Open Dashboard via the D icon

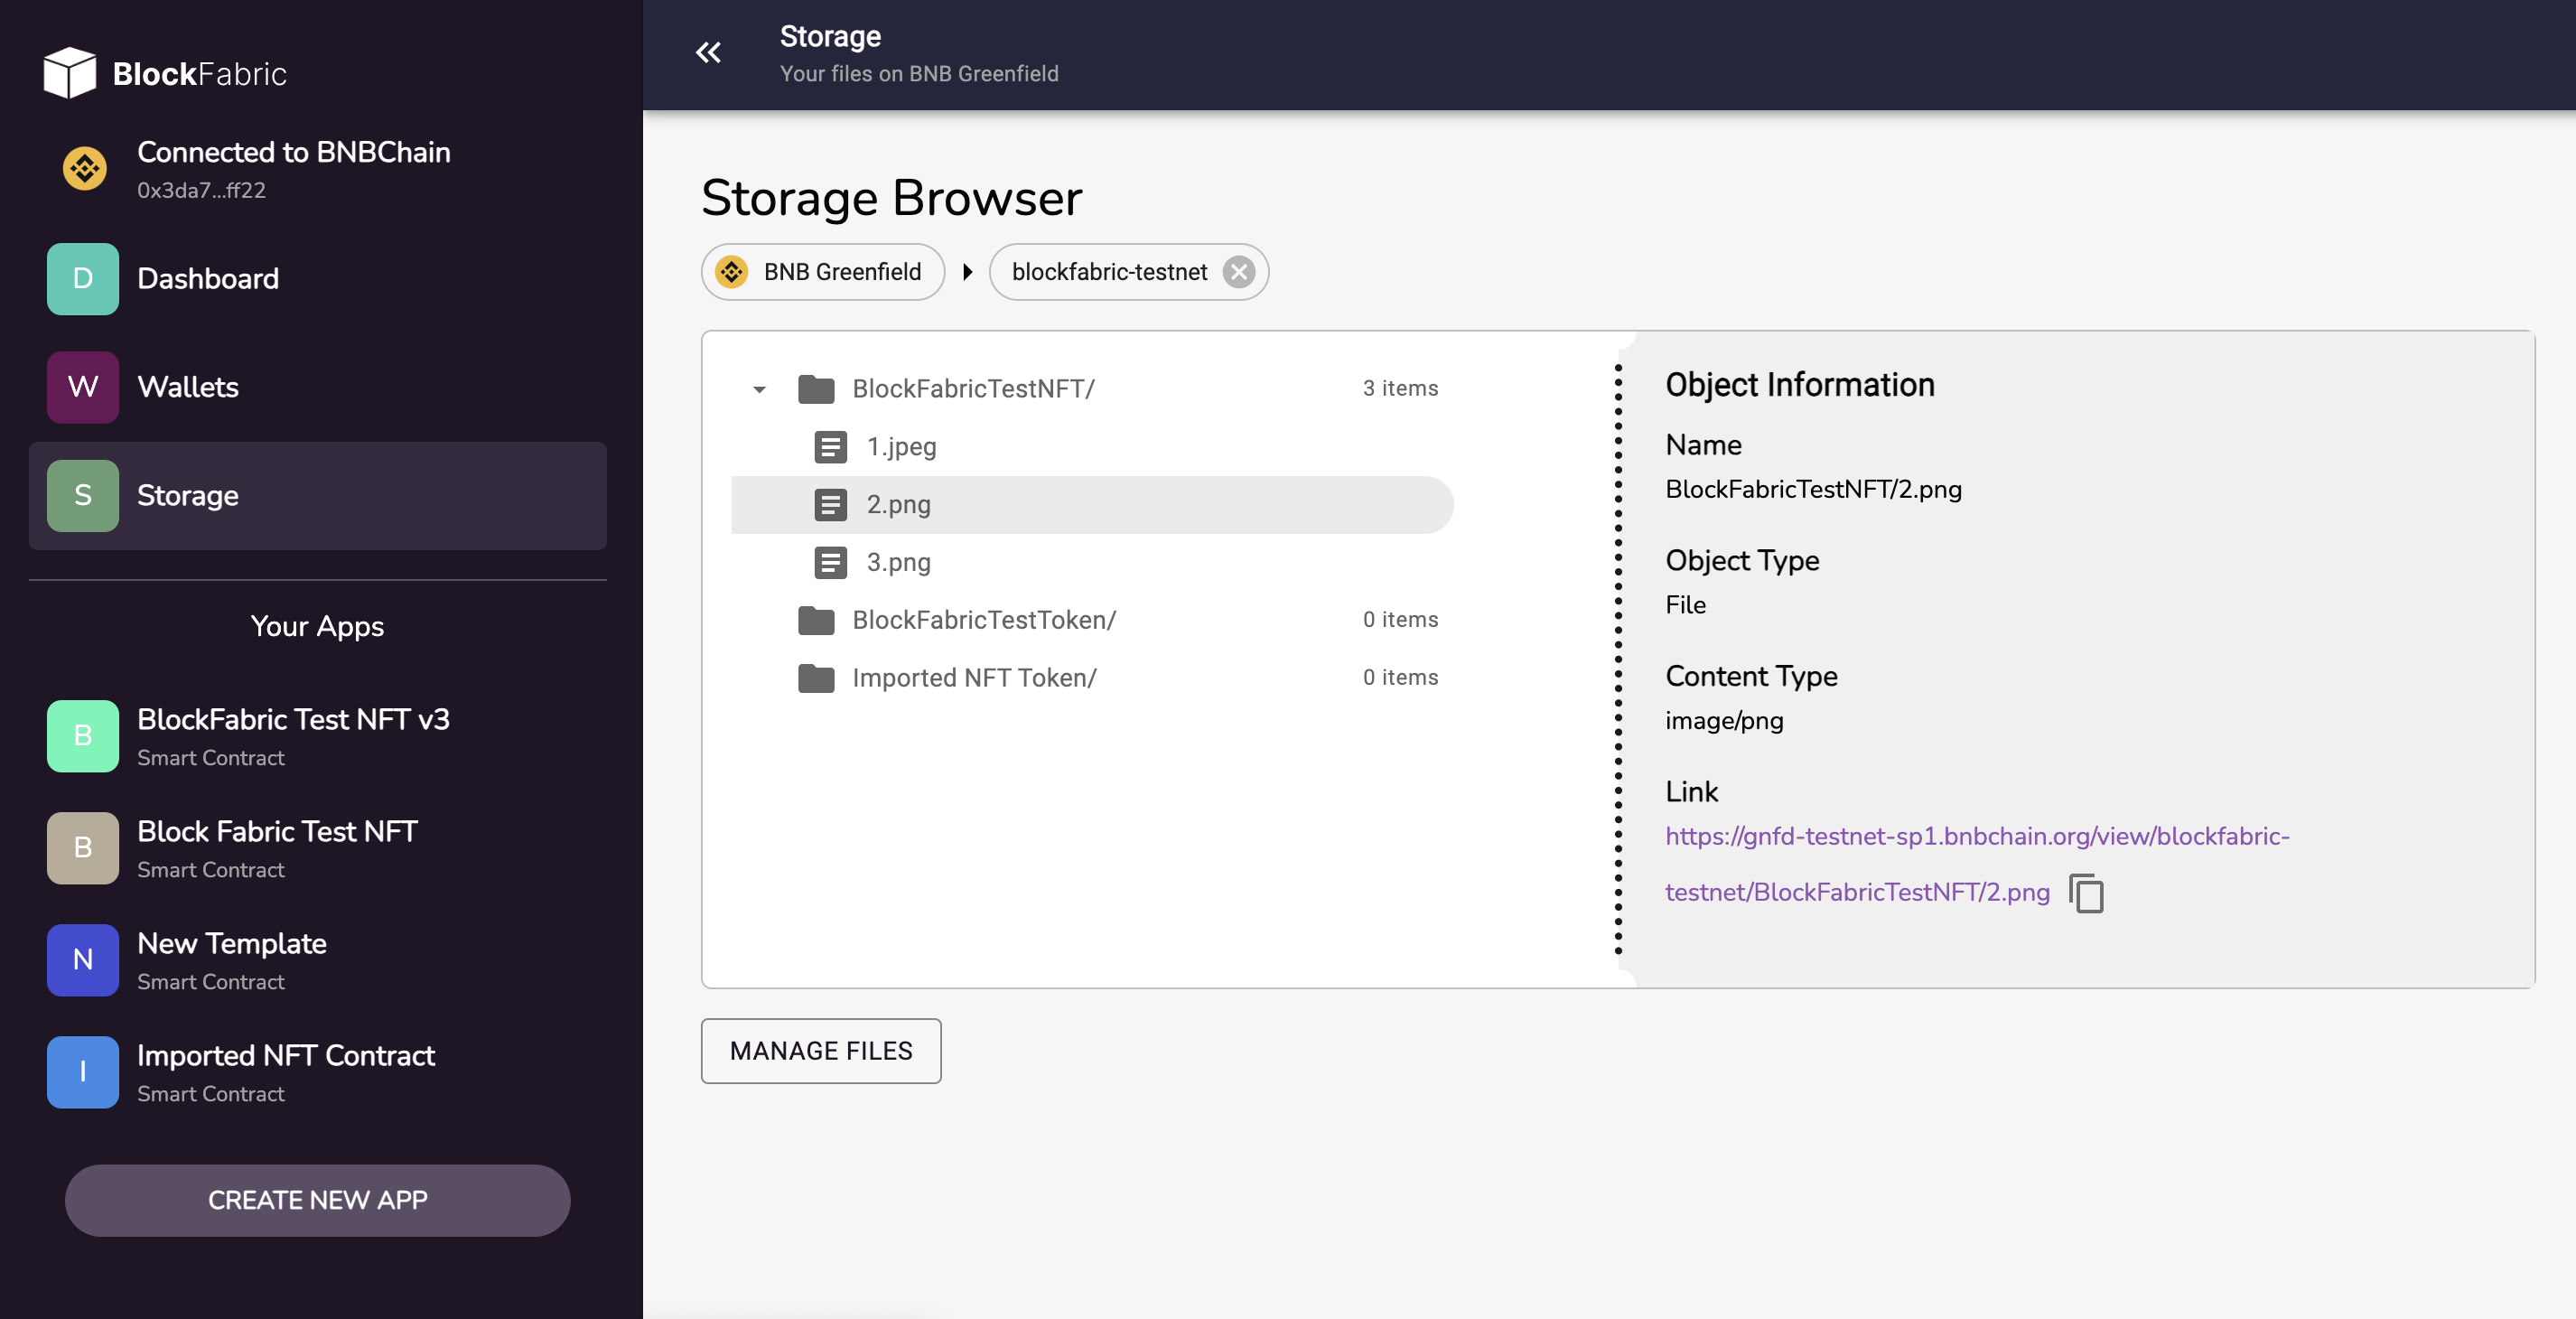tap(83, 279)
